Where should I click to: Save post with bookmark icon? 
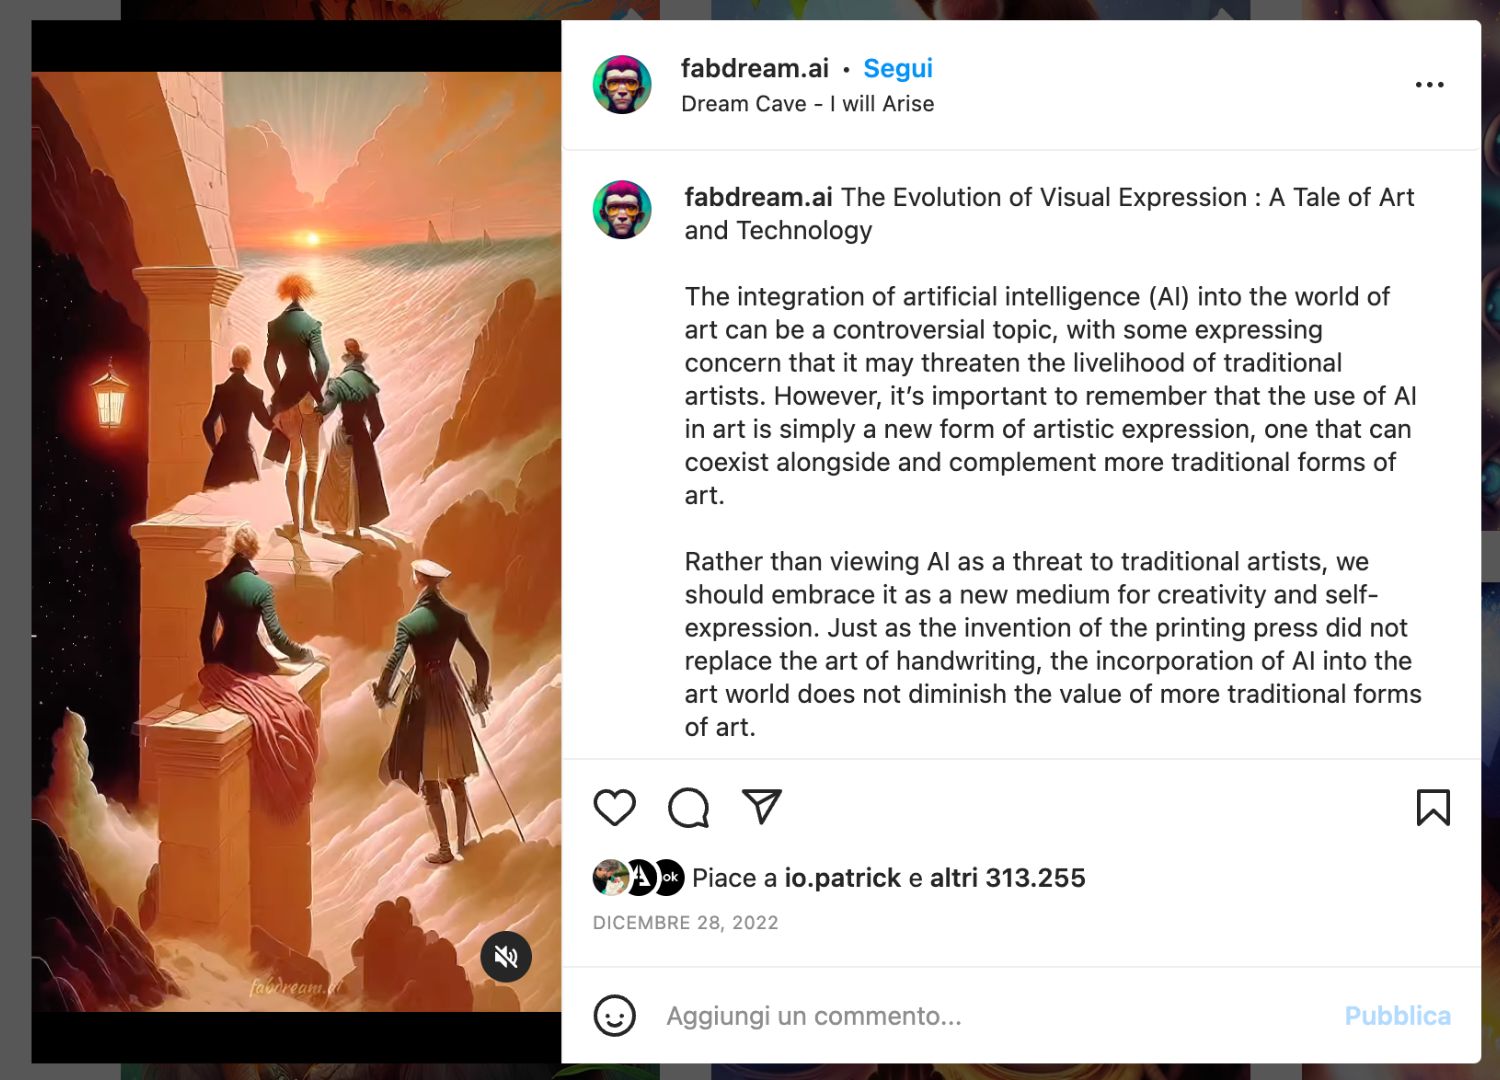click(1432, 807)
